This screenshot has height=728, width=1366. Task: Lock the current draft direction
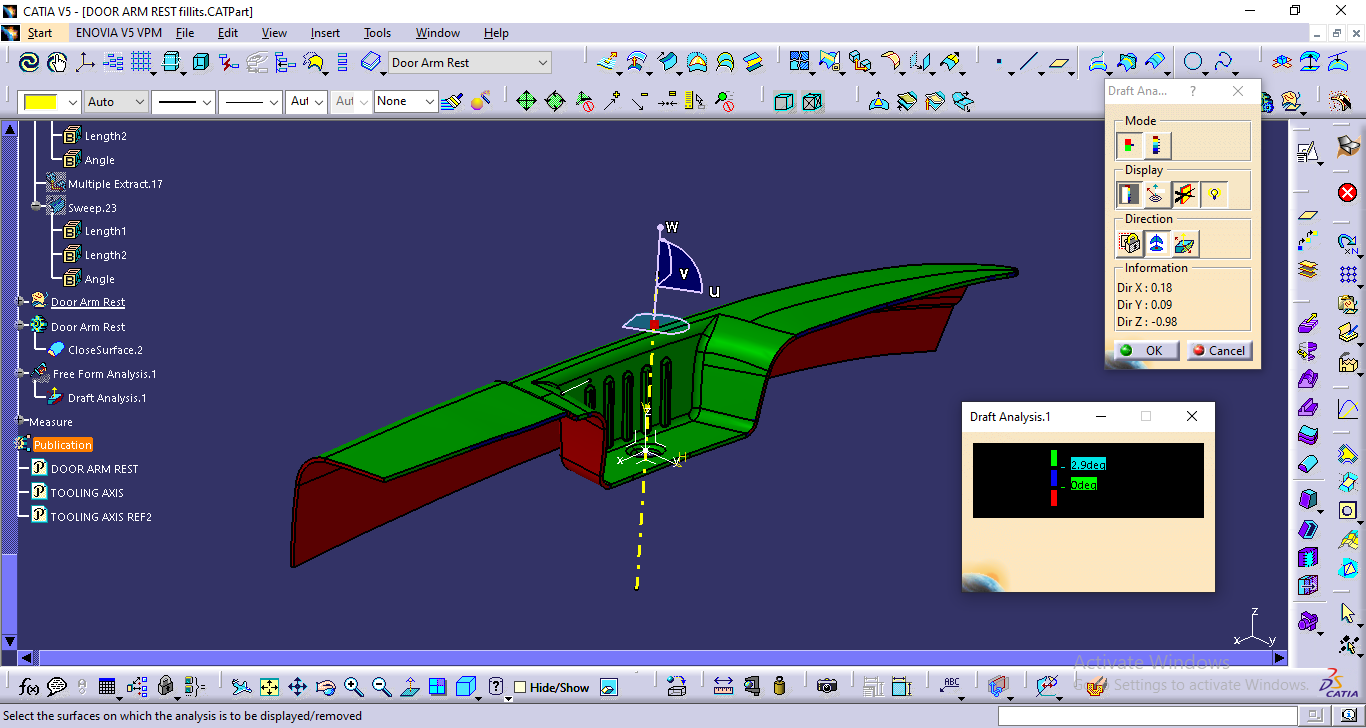click(1129, 242)
